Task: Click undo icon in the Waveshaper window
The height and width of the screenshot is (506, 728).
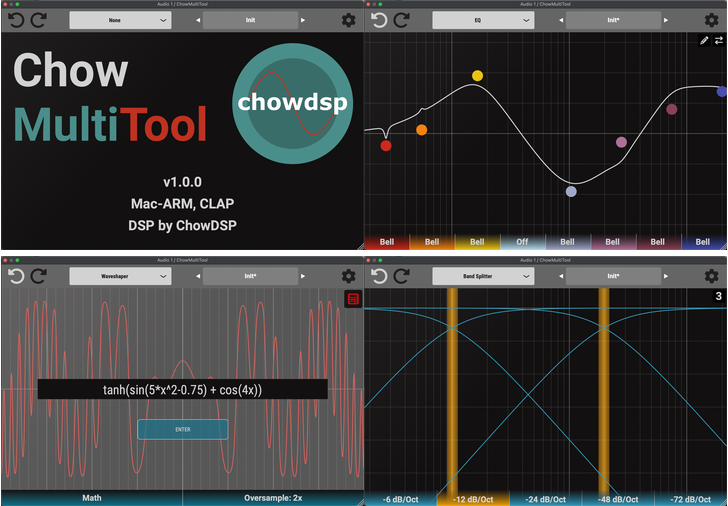Action: pyautogui.click(x=16, y=276)
